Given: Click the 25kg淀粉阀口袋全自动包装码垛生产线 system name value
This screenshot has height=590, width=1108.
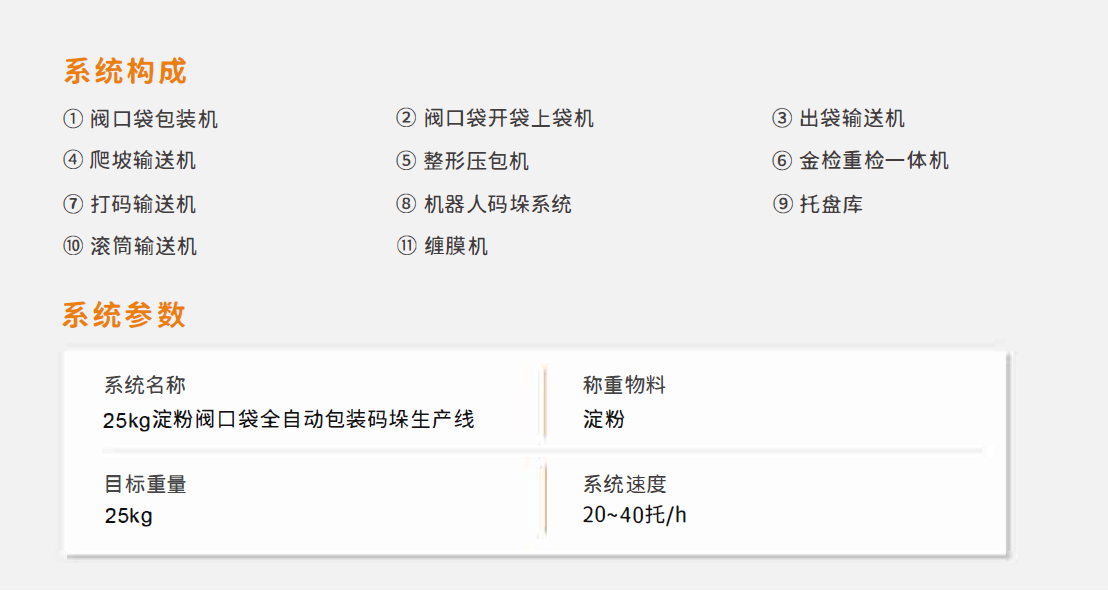Looking at the screenshot, I should click(288, 420).
